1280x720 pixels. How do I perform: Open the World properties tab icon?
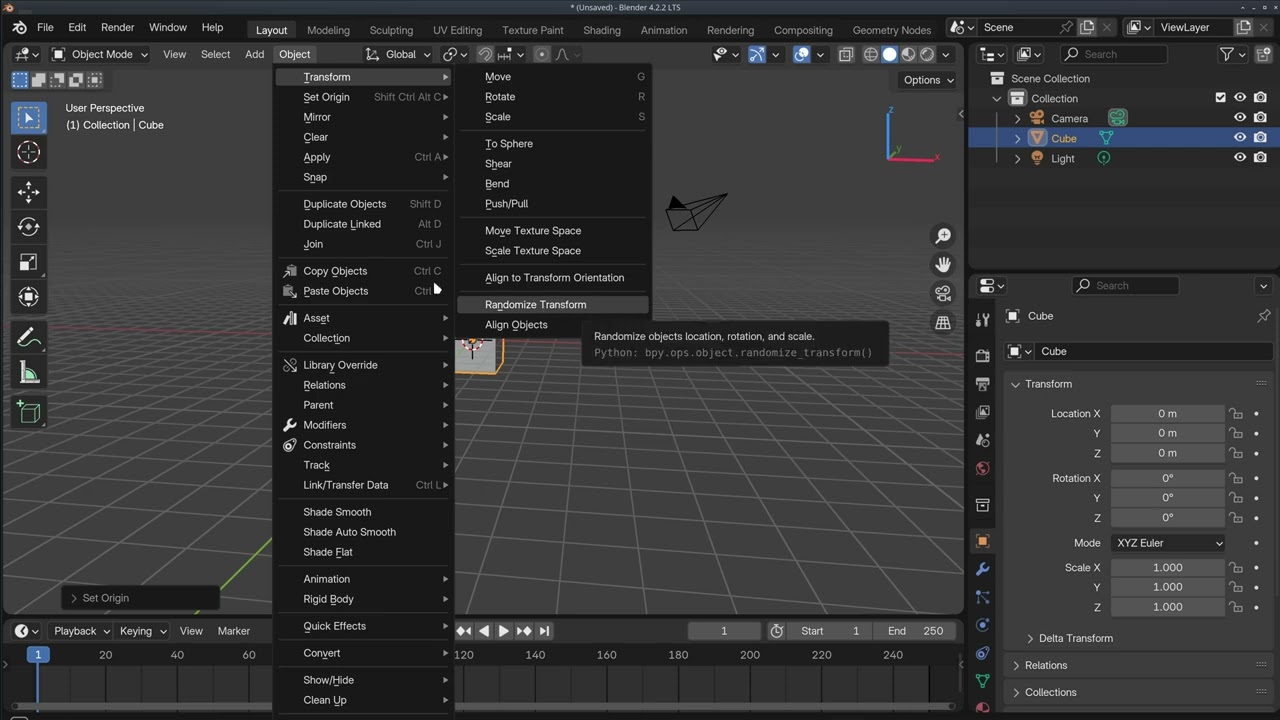tap(982, 468)
